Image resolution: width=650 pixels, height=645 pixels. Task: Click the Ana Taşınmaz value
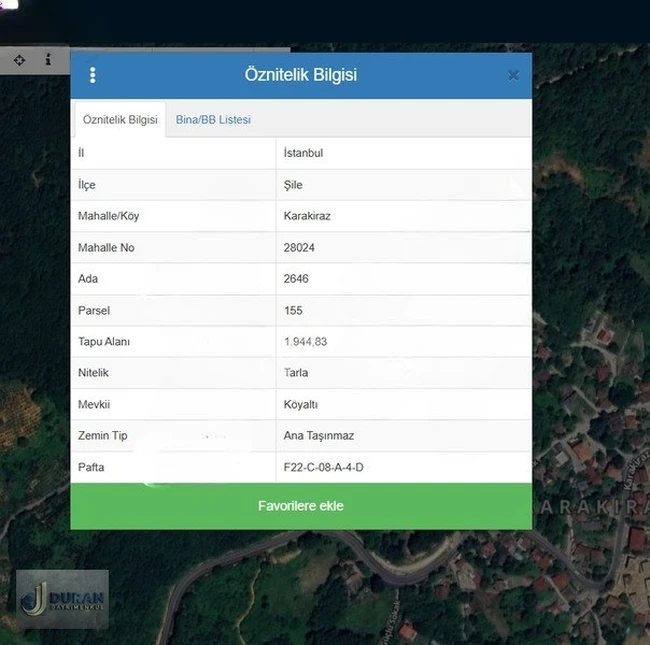click(319, 436)
